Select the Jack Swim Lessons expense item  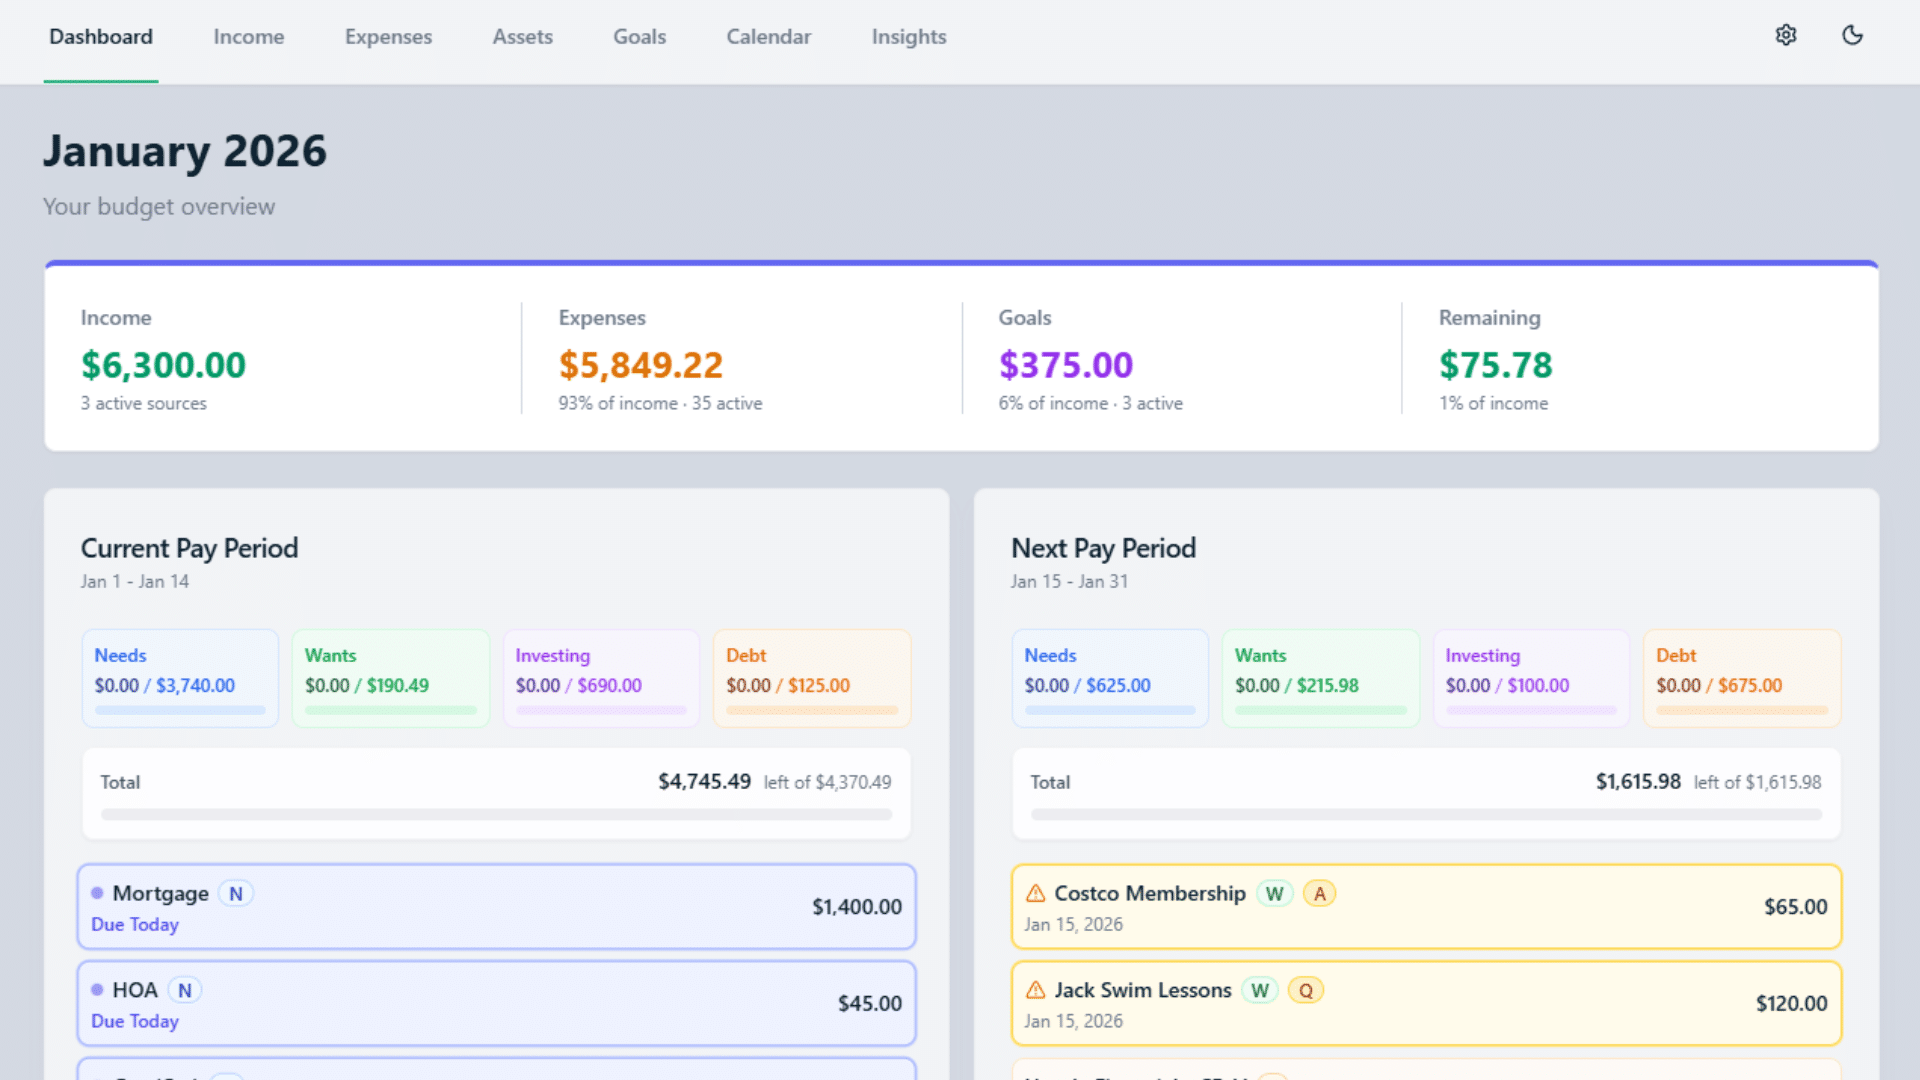[1426, 1003]
